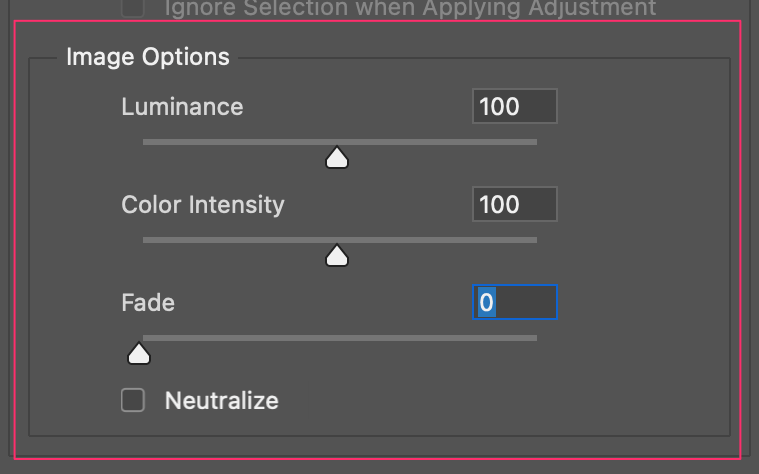
Task: Click the Image Options group heading
Action: pos(148,57)
